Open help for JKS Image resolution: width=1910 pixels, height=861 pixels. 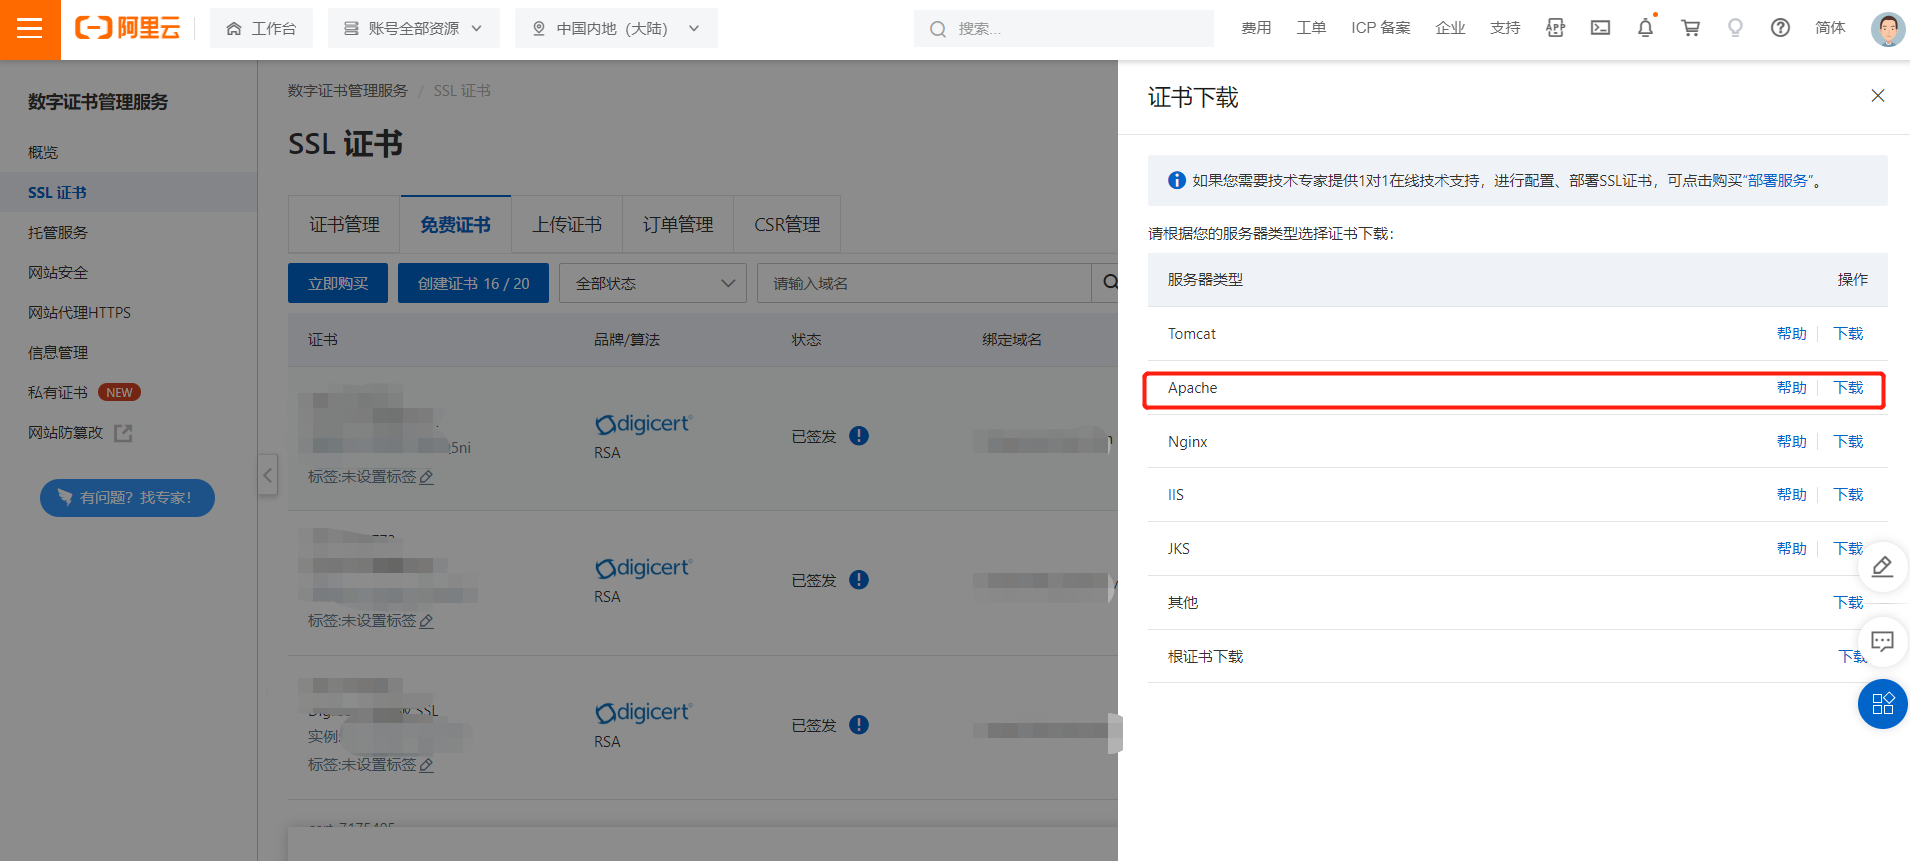(x=1792, y=548)
